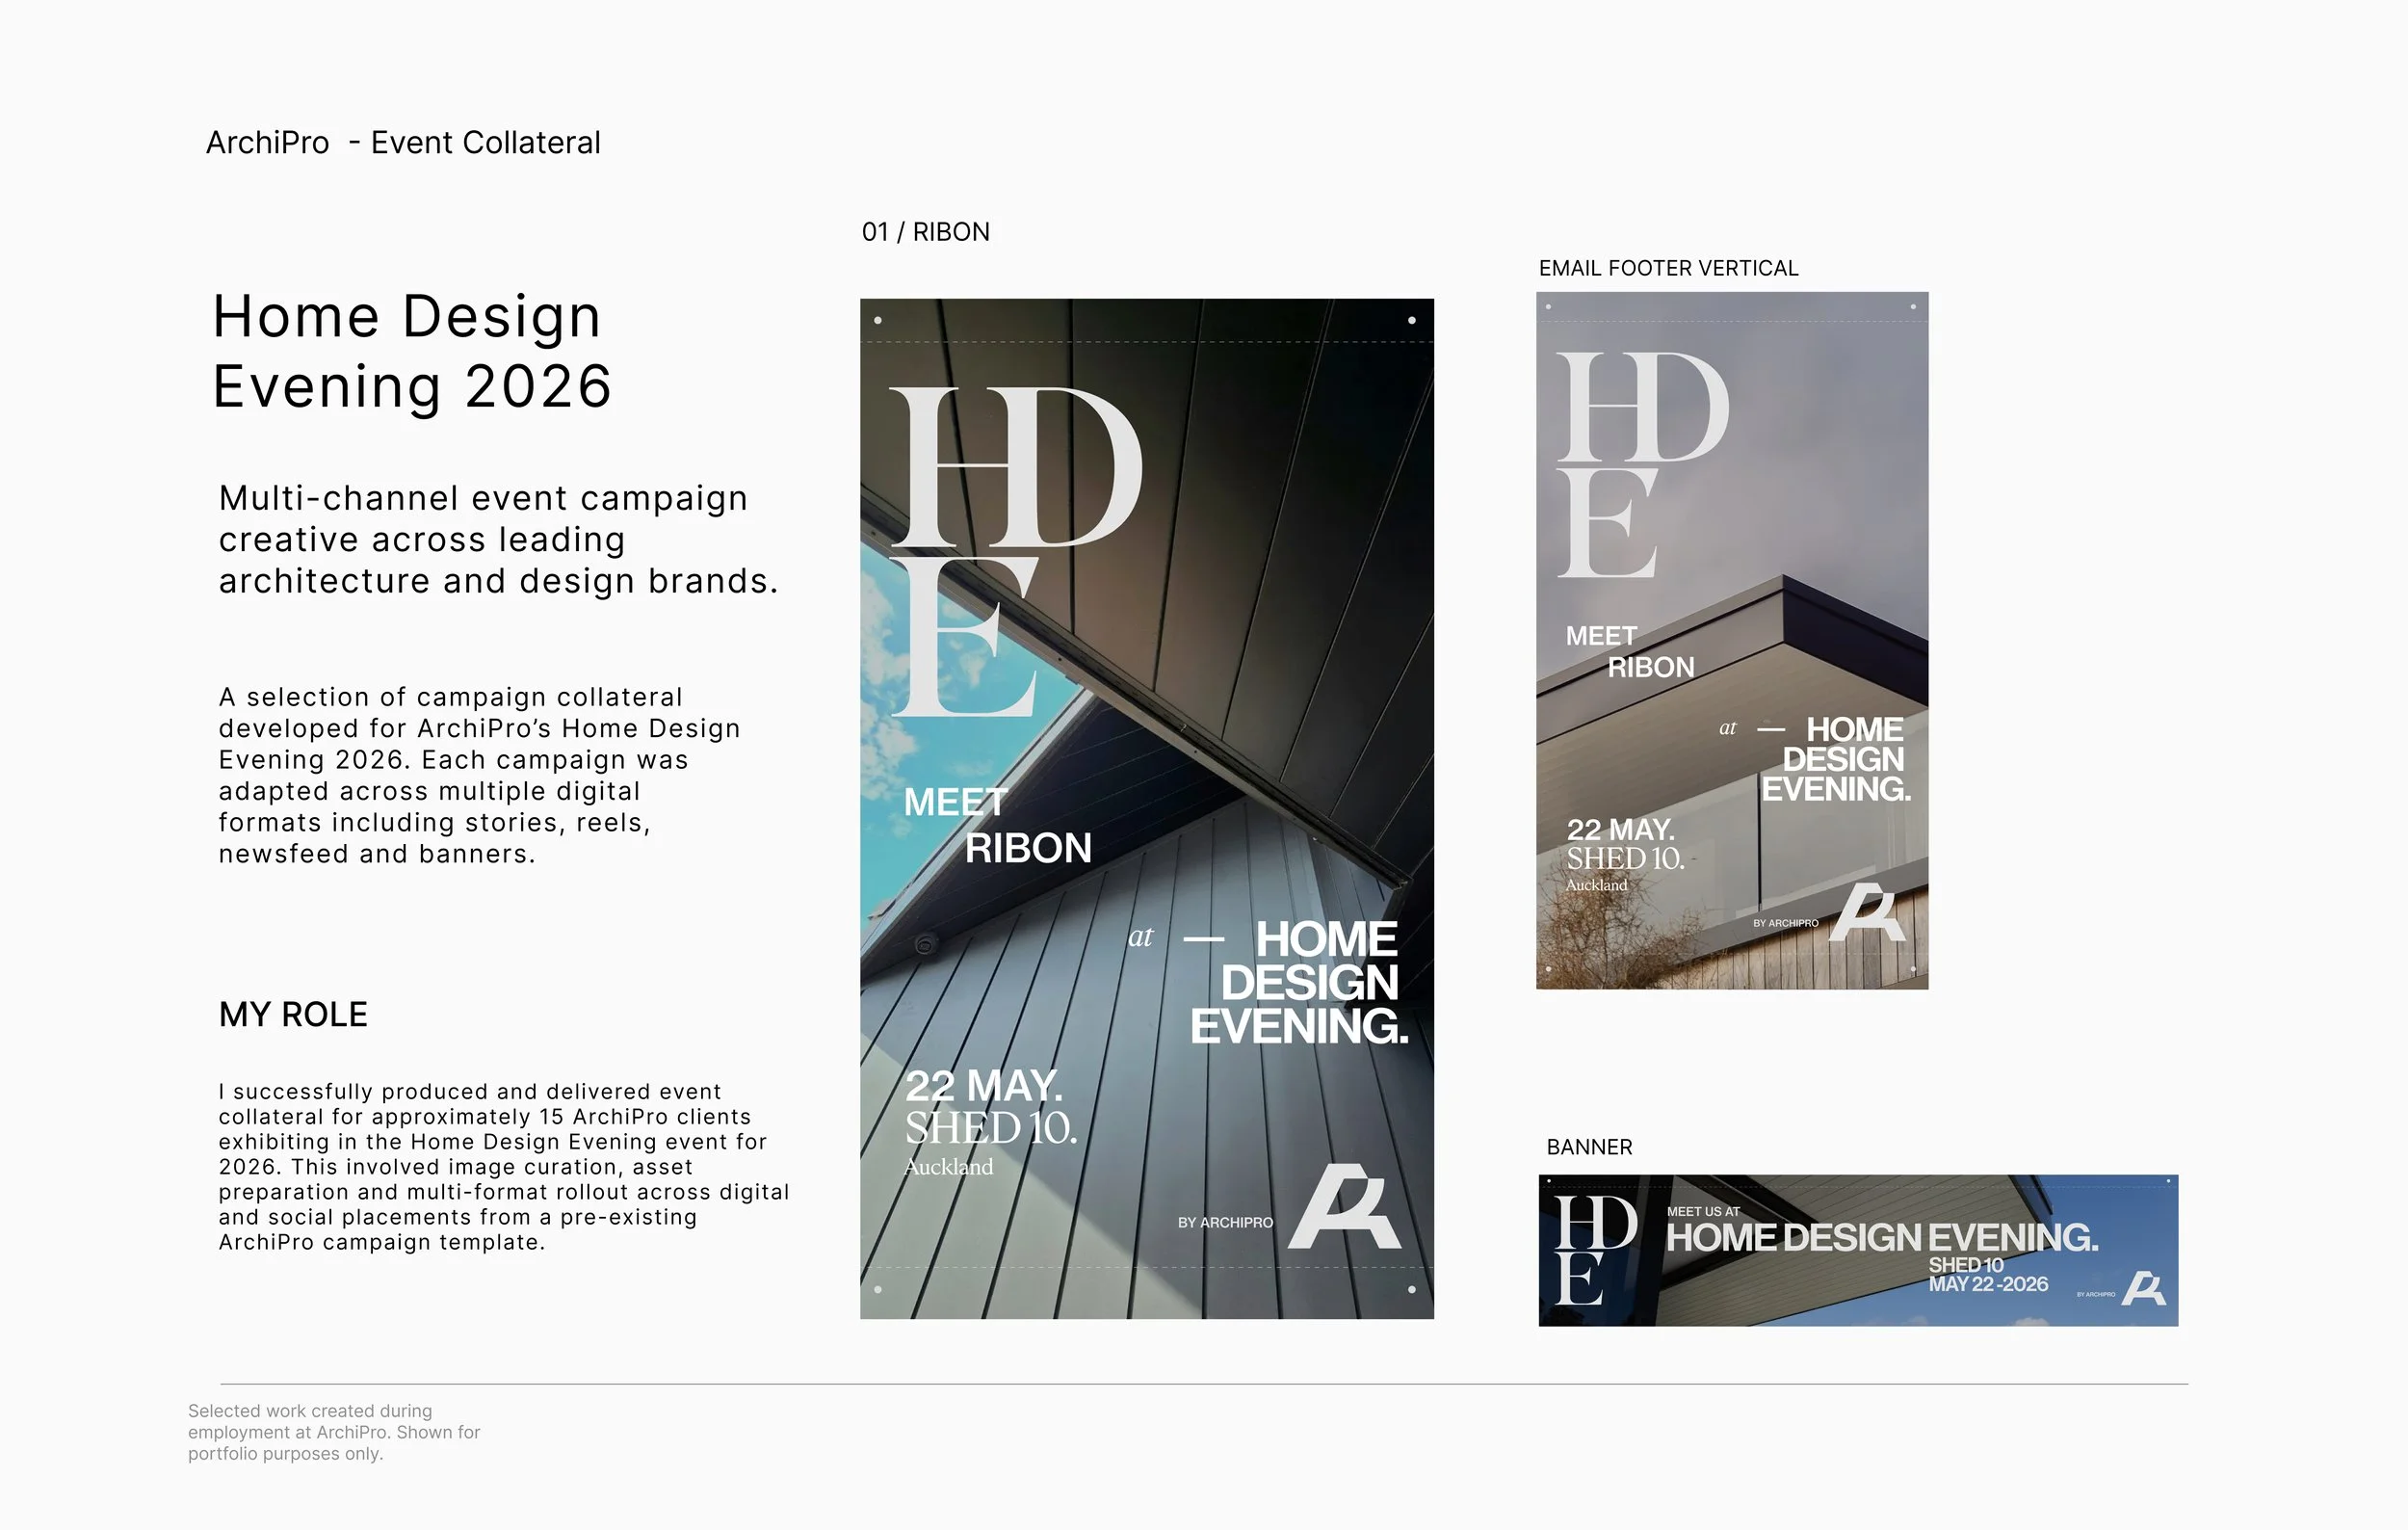Click the ArchiPro logo on email footer poster
The width and height of the screenshot is (2408, 1530).
pyautogui.click(x=1867, y=912)
